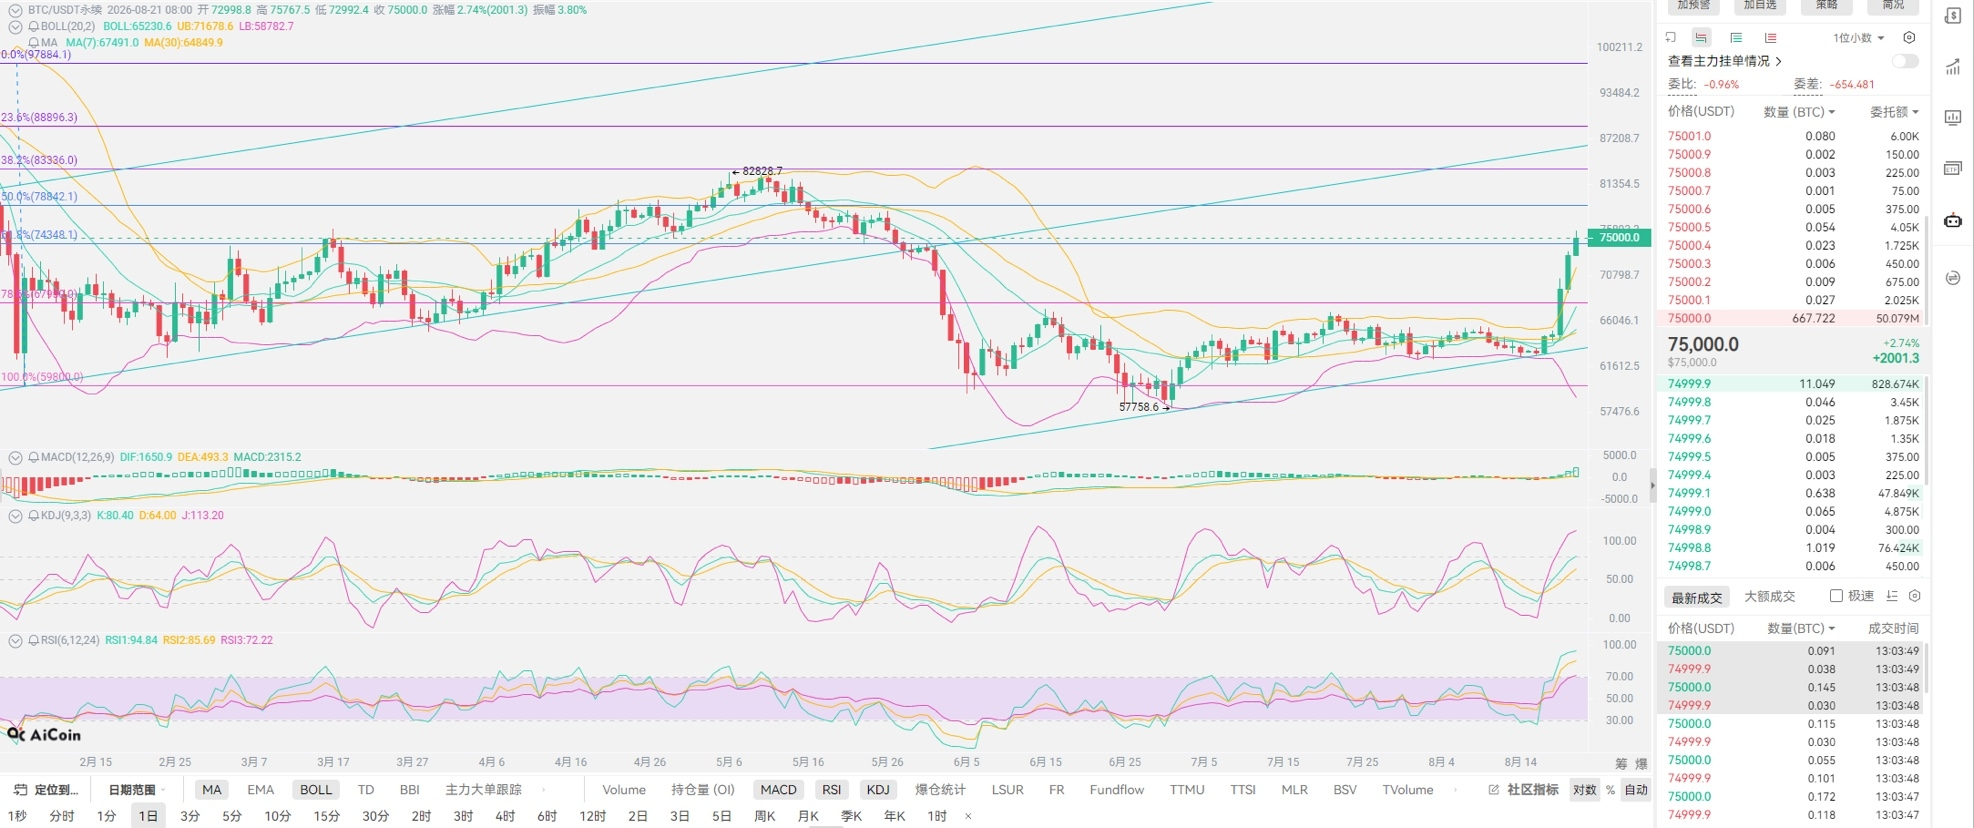The width and height of the screenshot is (1974, 828).
Task: Switch order book to combined buy-sell view
Action: pyautogui.click(x=1701, y=38)
